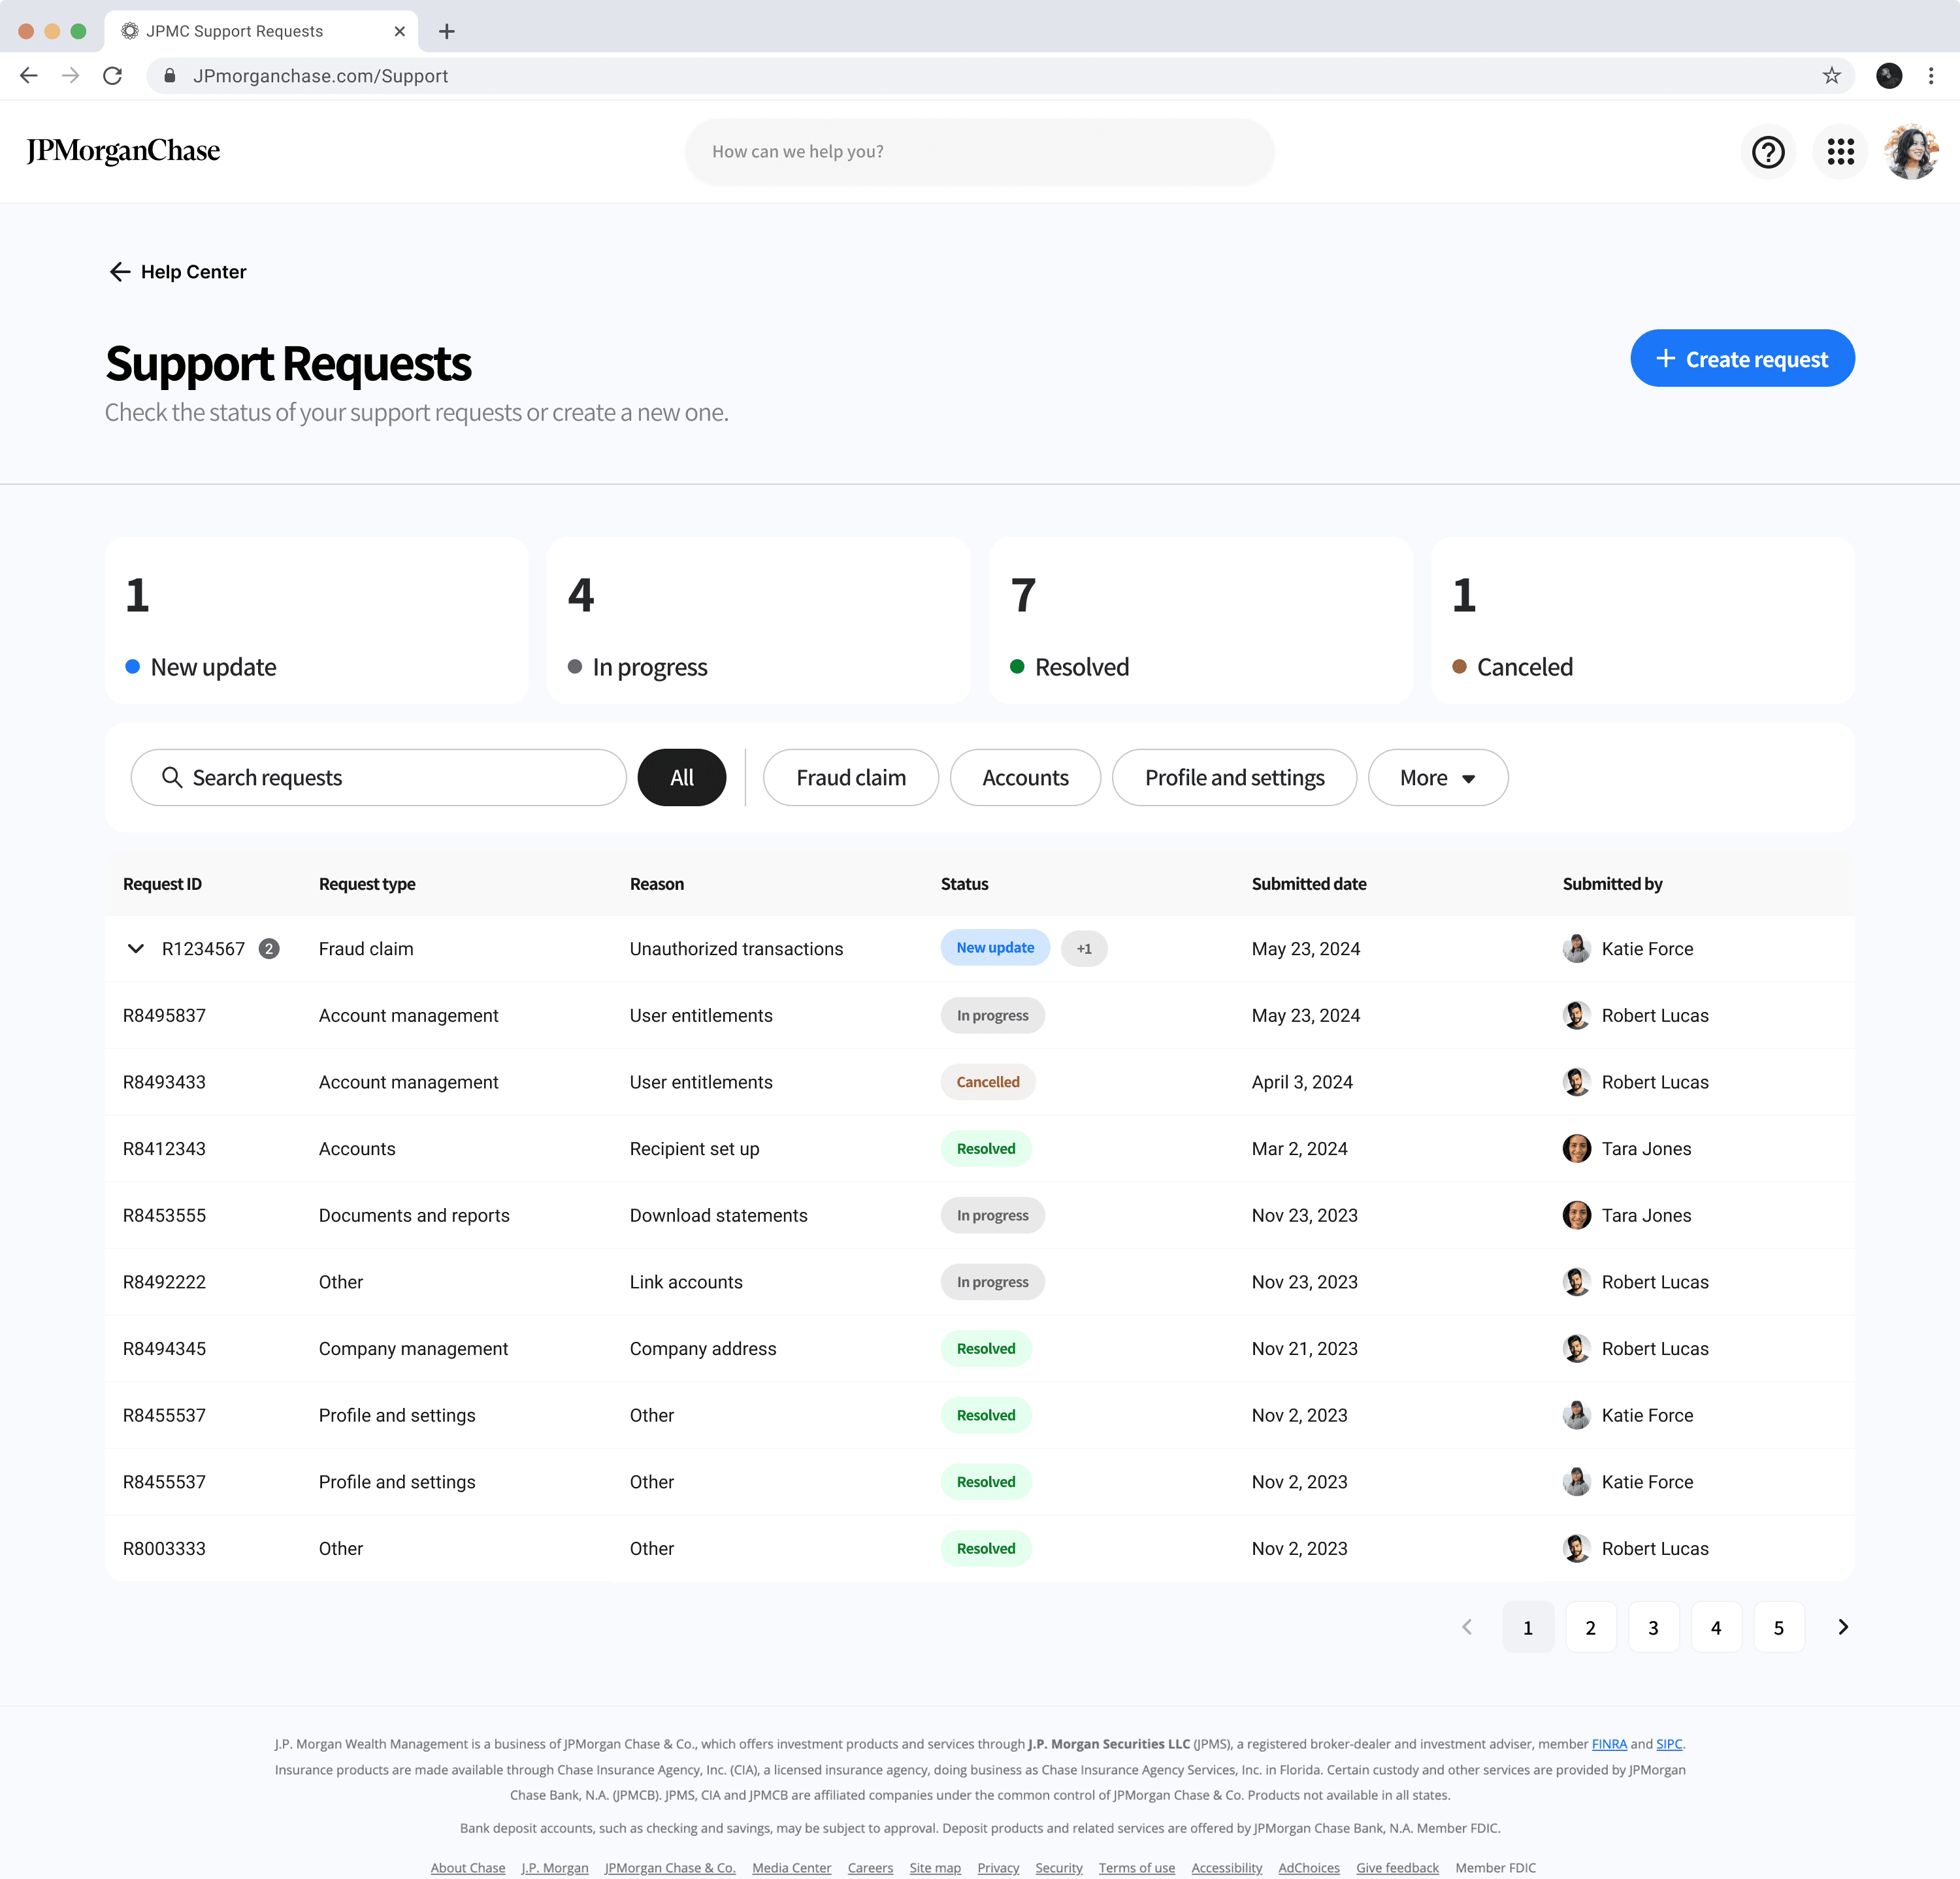This screenshot has width=1960, height=1879.
Task: Select the All filter chip
Action: [x=681, y=777]
